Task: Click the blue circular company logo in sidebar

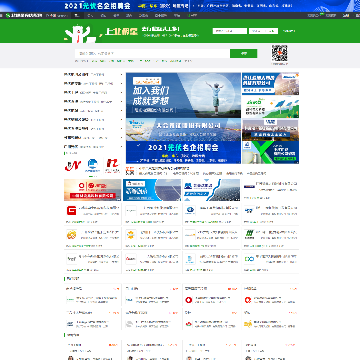Action: click(x=93, y=166)
